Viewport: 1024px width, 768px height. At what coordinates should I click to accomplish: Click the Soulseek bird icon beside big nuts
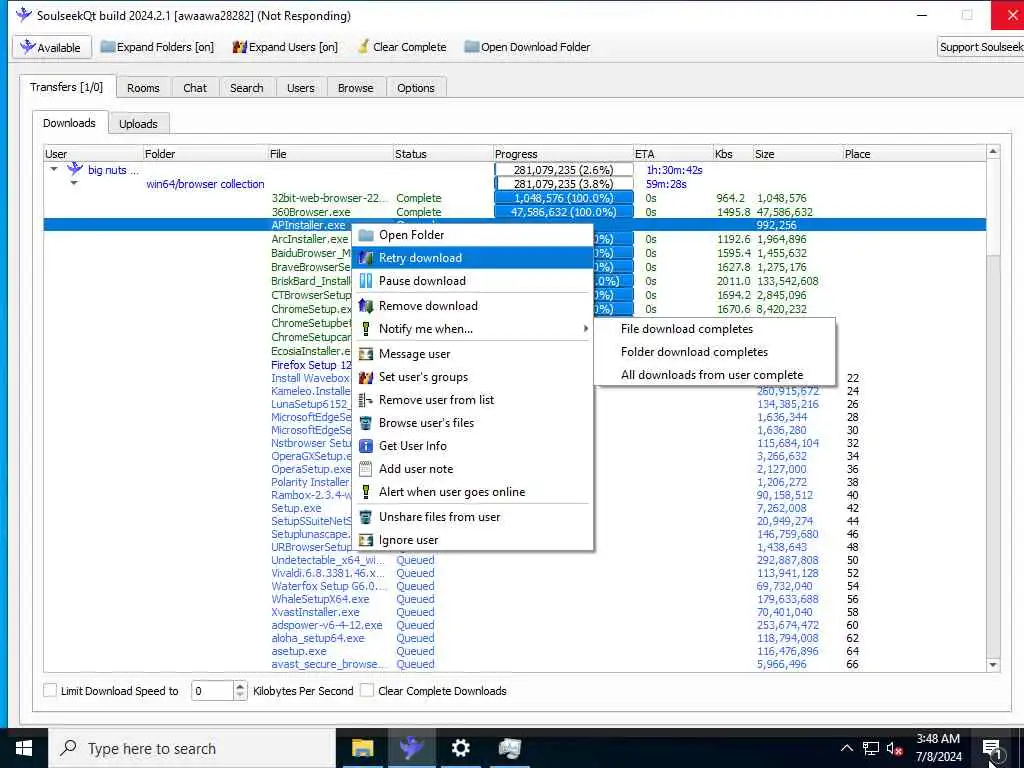pos(75,170)
